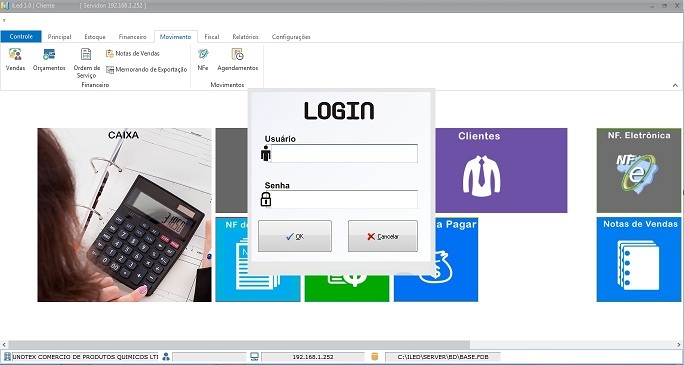Open the NFe ribbon icon

click(x=203, y=60)
